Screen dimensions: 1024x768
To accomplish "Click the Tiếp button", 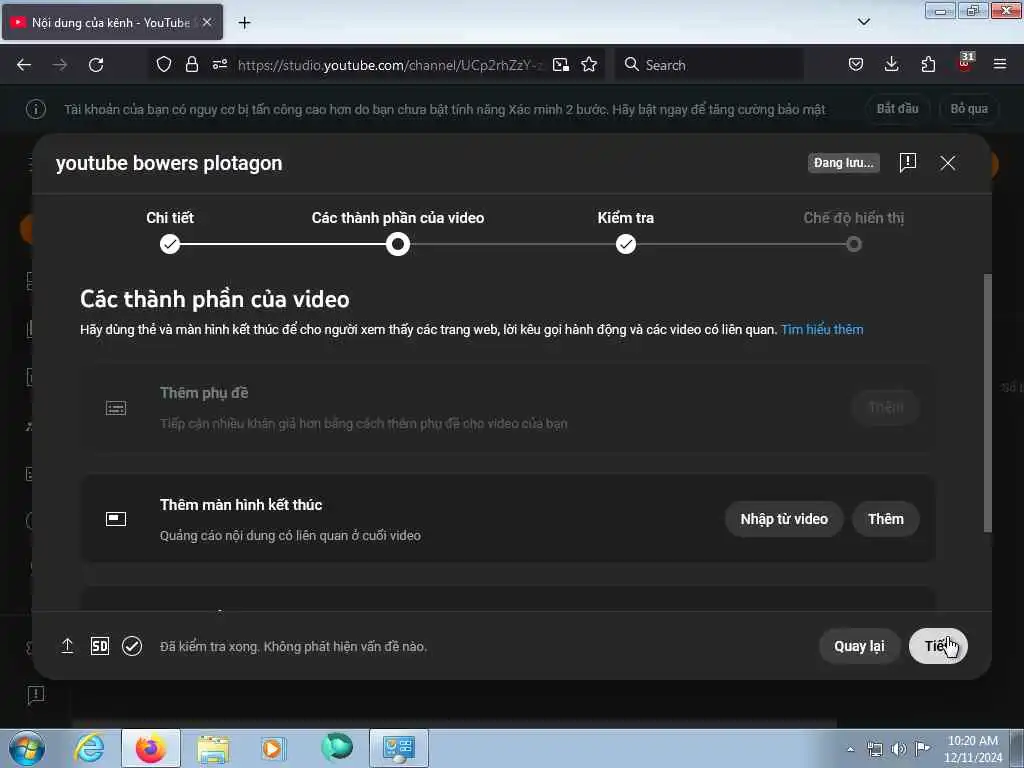I will (x=938, y=646).
